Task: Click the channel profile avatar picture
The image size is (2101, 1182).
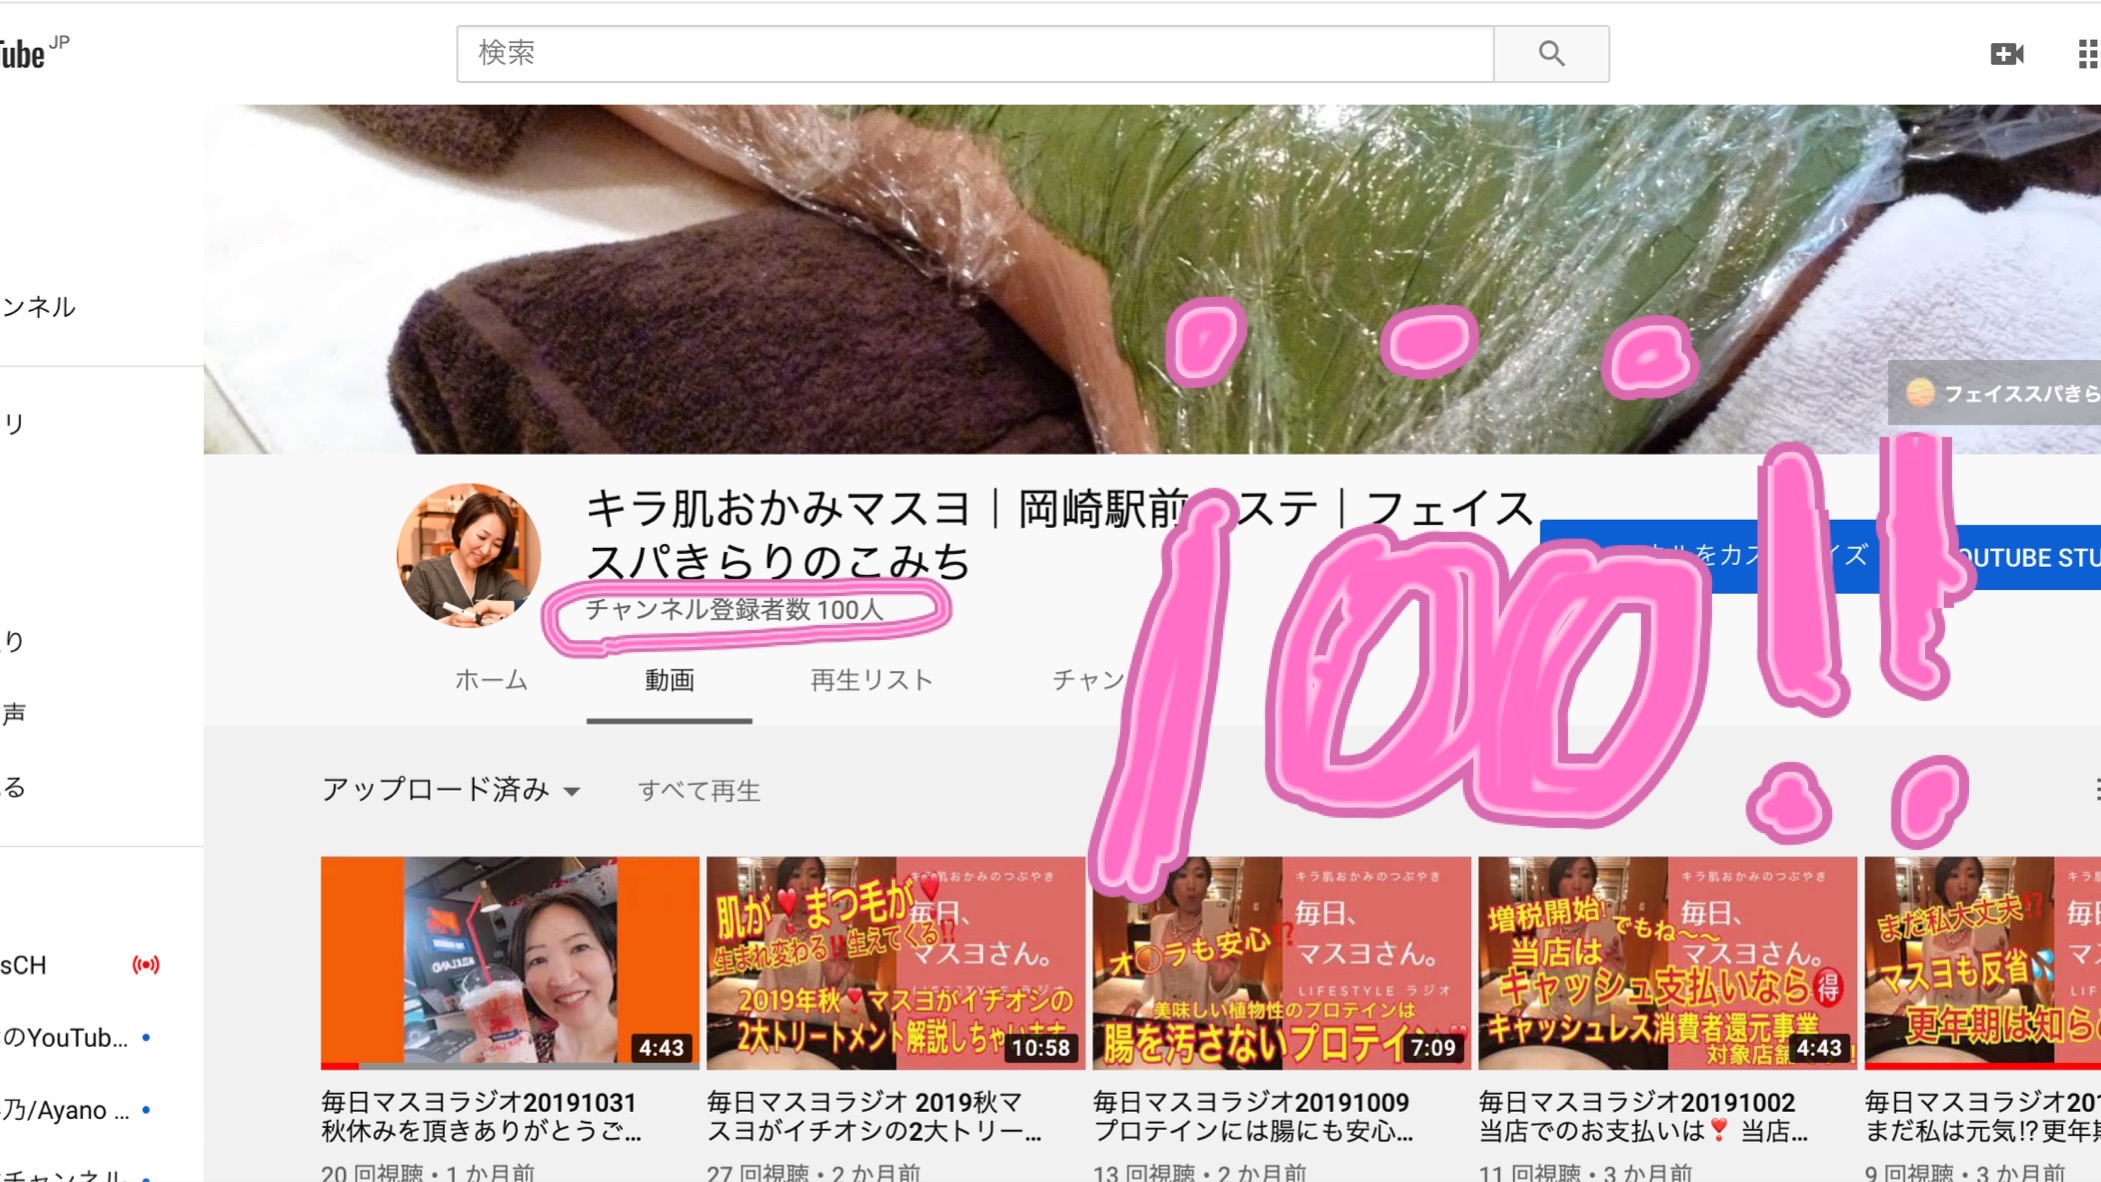Action: (x=468, y=556)
